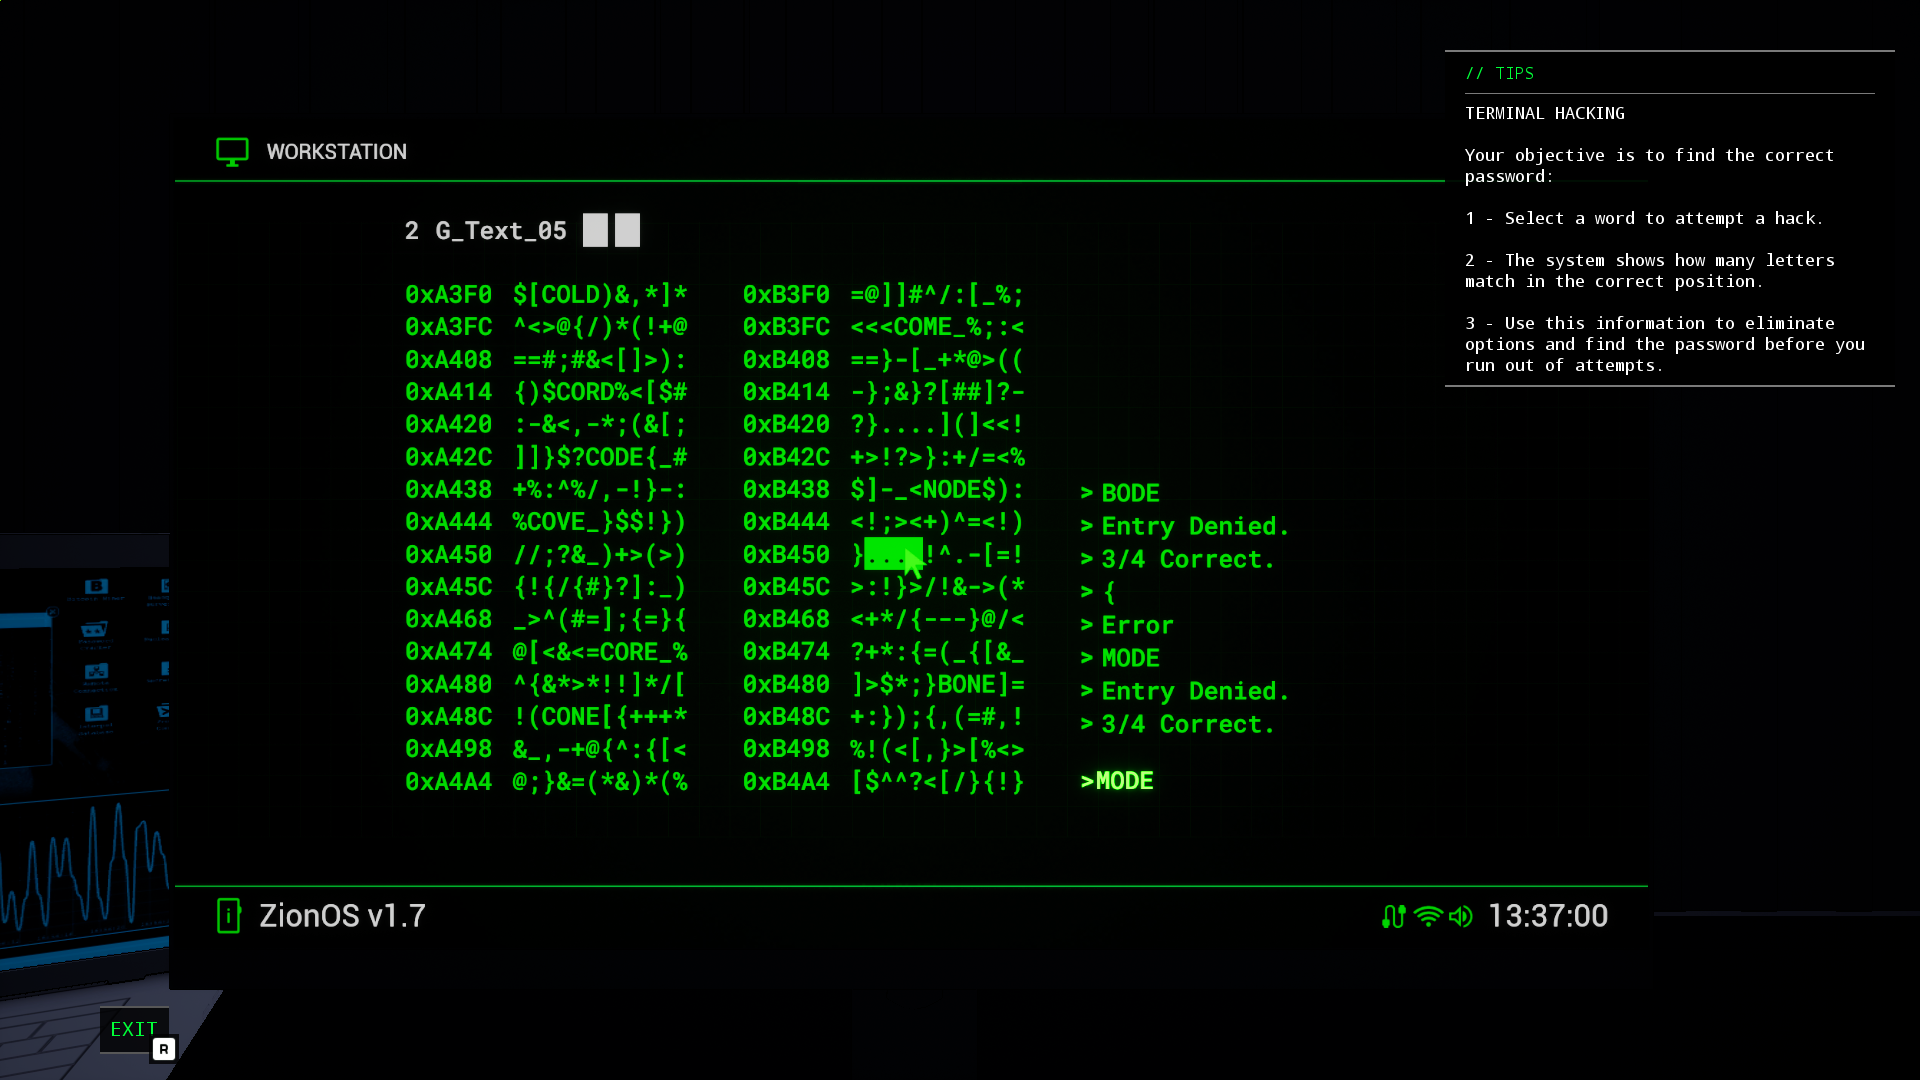Click the network connection status icon
The image size is (1920, 1080).
pyautogui.click(x=1393, y=916)
